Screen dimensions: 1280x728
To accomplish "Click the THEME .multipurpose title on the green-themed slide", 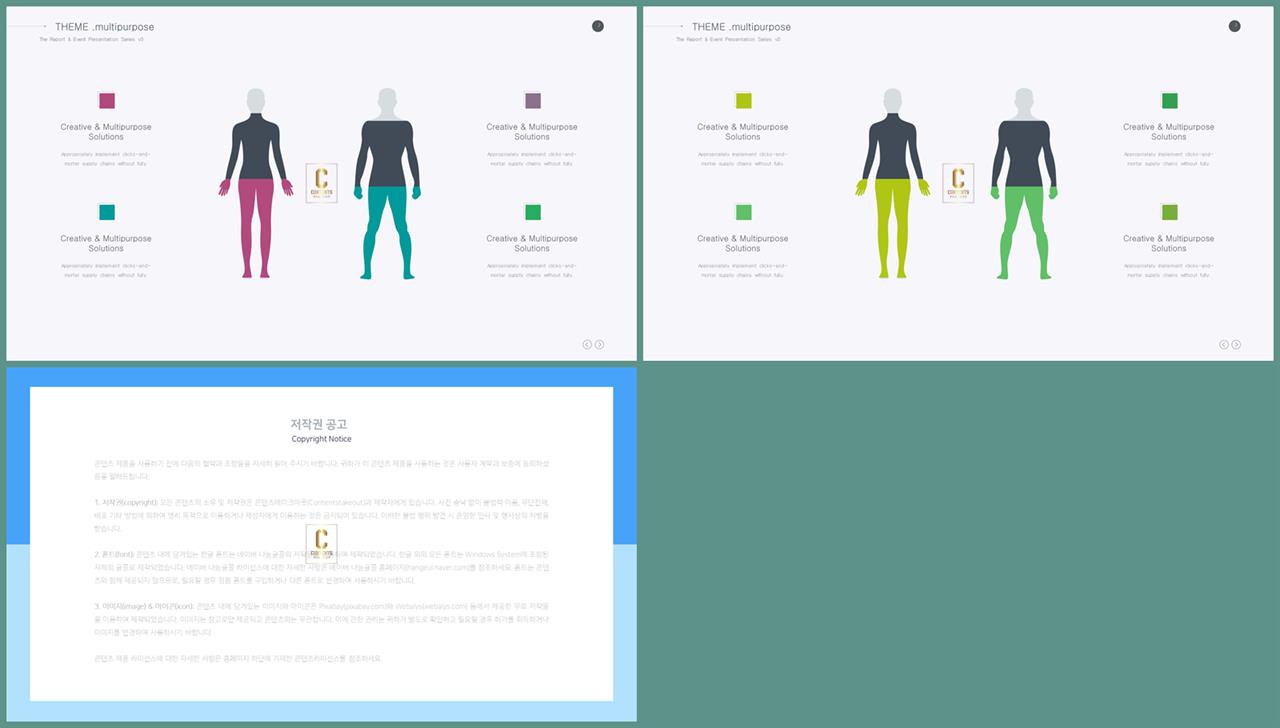I will tap(741, 27).
